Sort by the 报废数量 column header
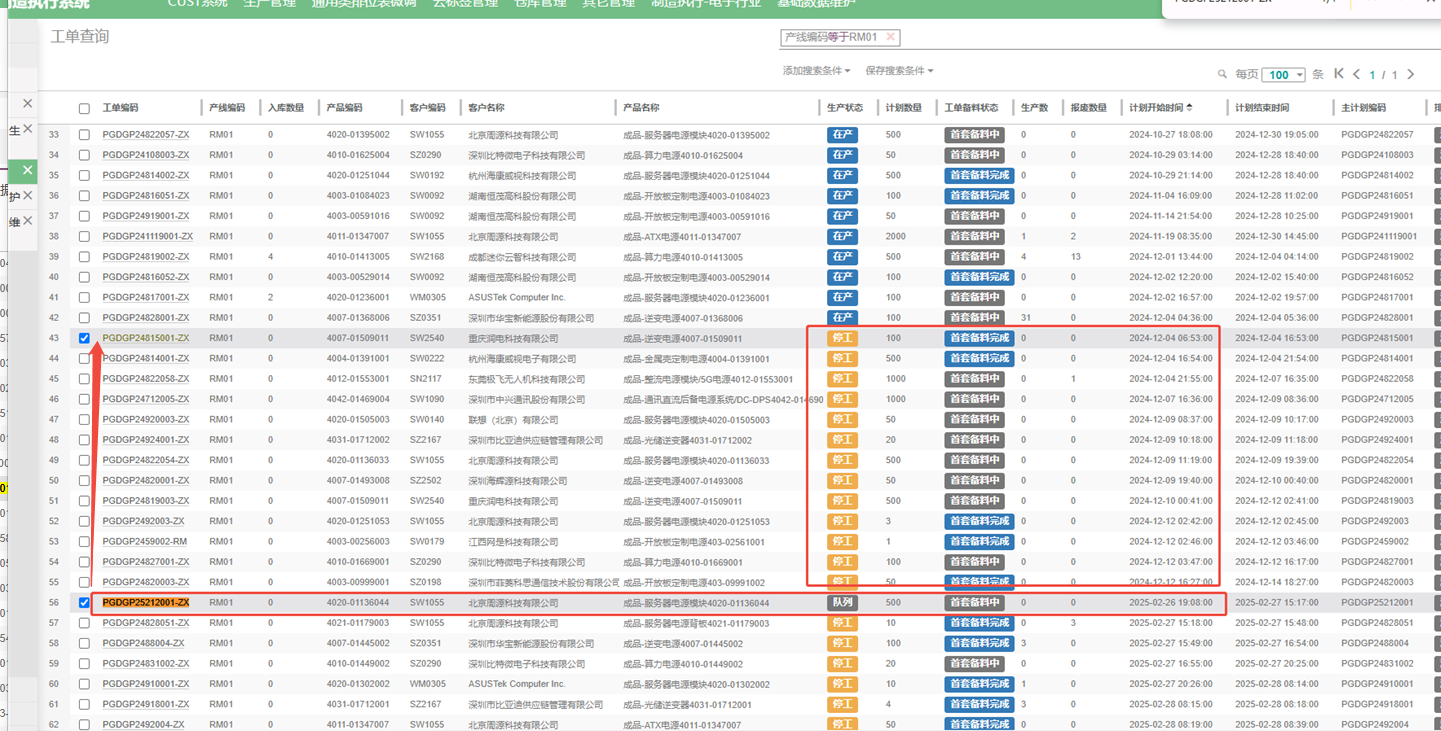The width and height of the screenshot is (1441, 731). 1089,108
